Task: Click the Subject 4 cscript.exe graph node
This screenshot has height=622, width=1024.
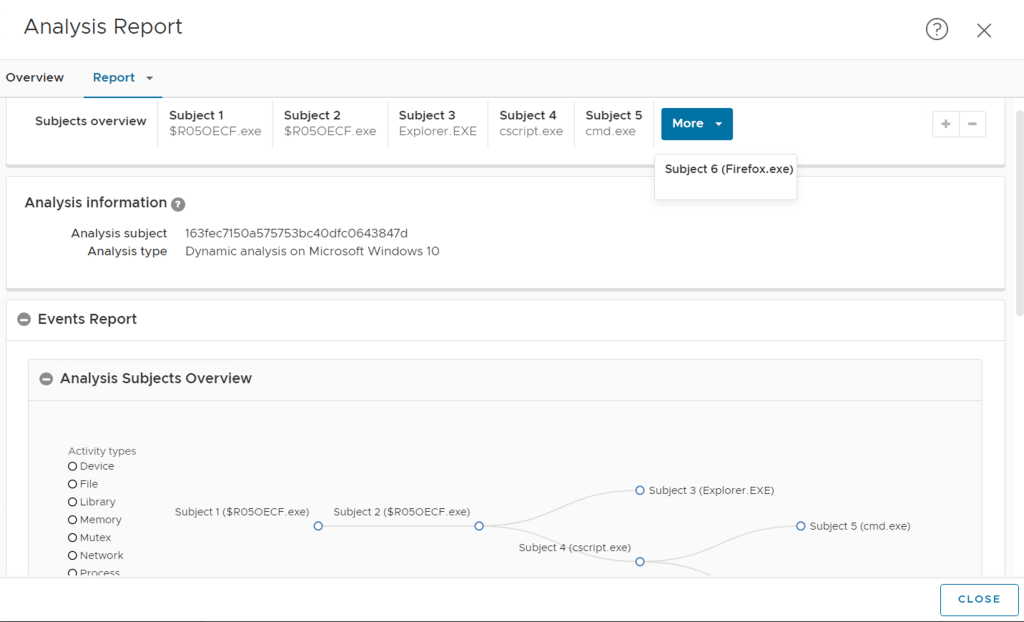Action: [x=640, y=562]
